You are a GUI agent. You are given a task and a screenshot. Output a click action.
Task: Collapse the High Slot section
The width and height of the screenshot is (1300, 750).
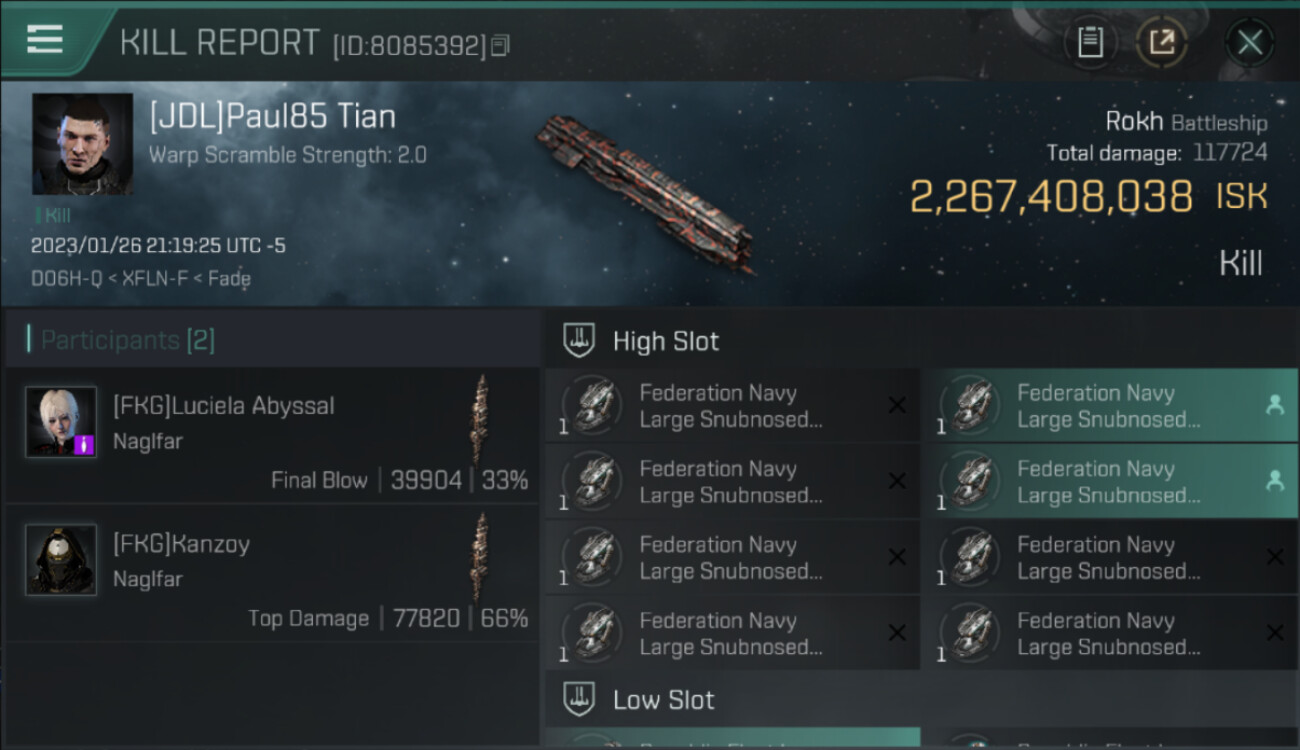pyautogui.click(x=665, y=341)
